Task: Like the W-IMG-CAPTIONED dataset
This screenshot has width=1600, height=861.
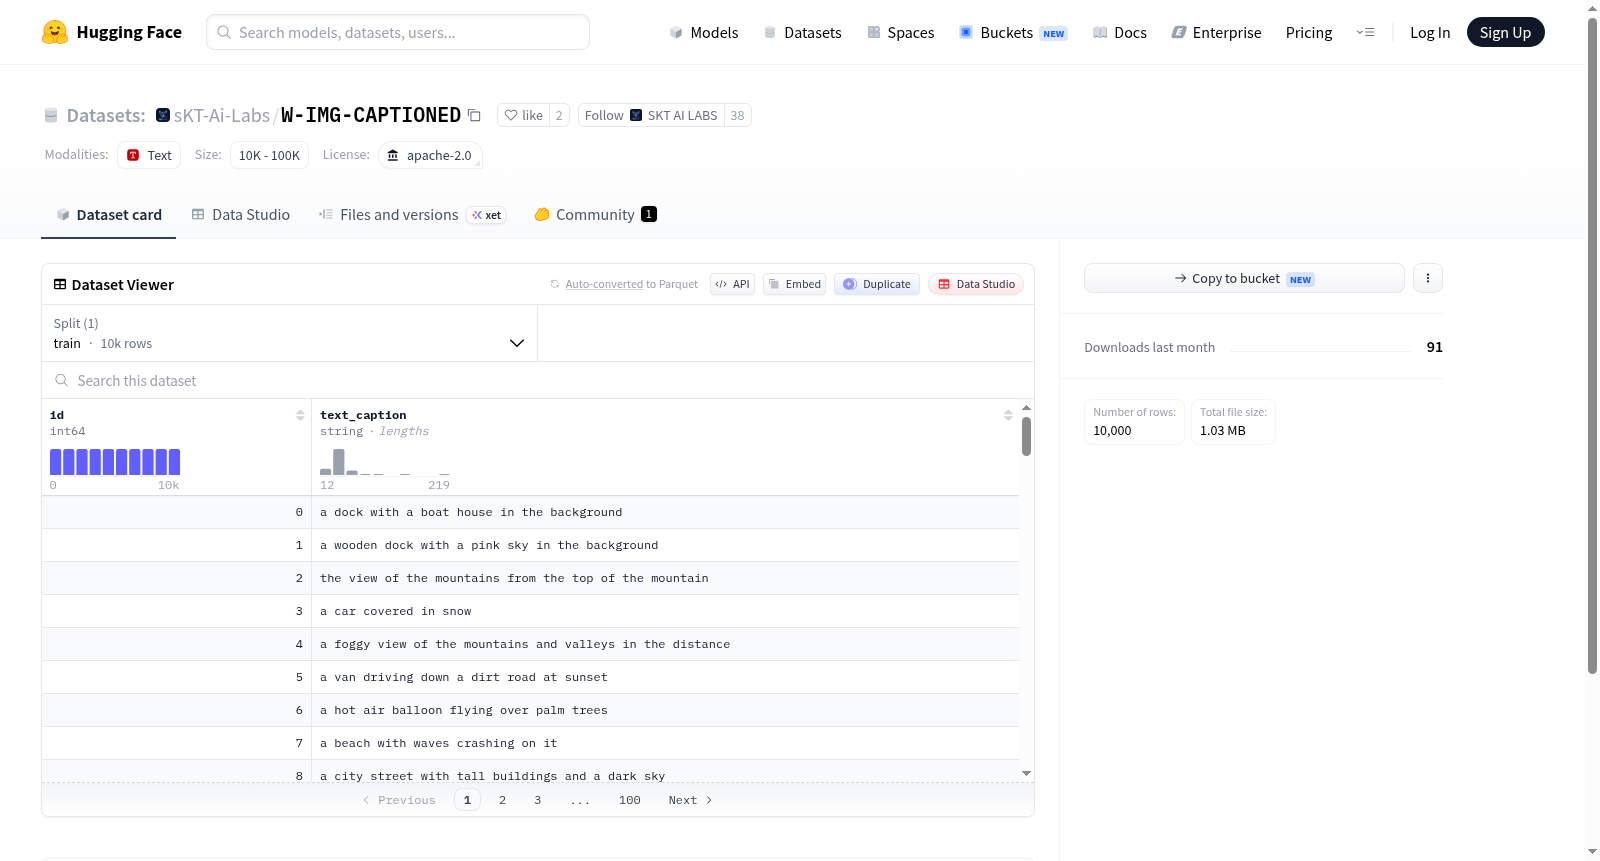Action: coord(523,116)
